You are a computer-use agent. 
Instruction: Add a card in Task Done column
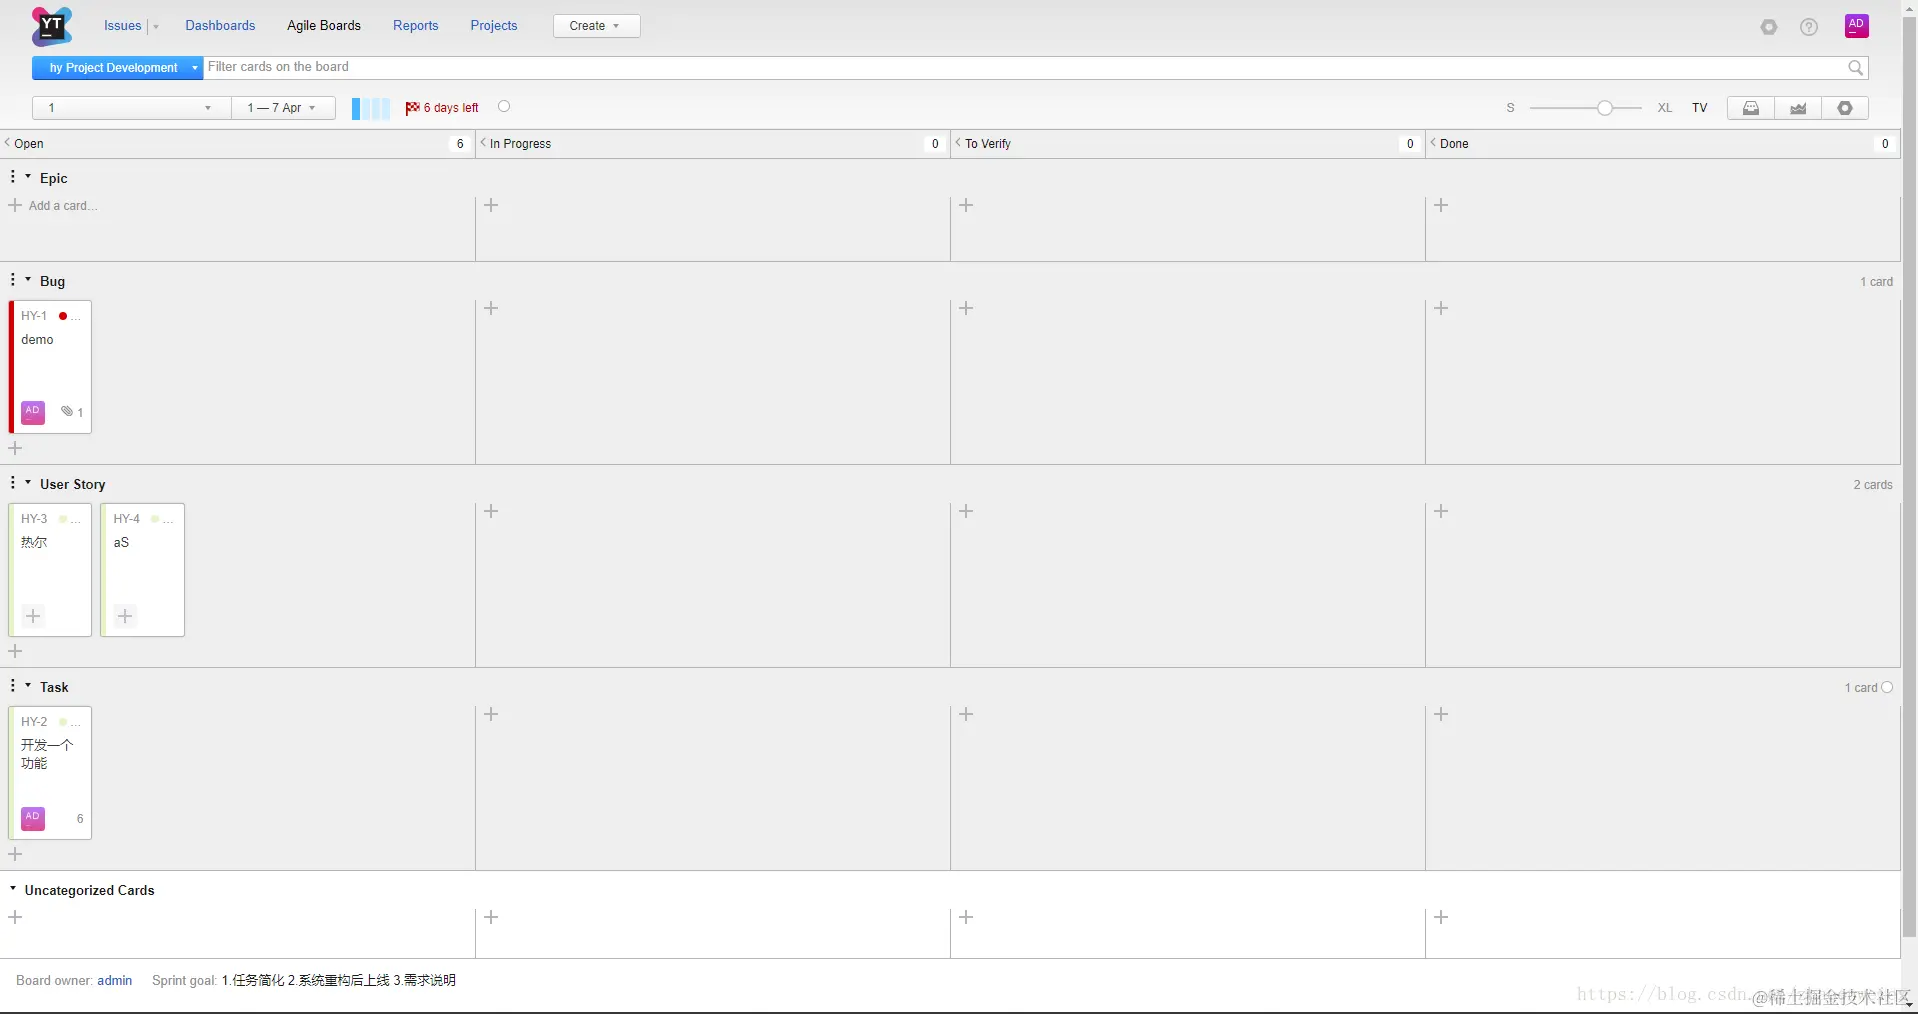(x=1441, y=714)
